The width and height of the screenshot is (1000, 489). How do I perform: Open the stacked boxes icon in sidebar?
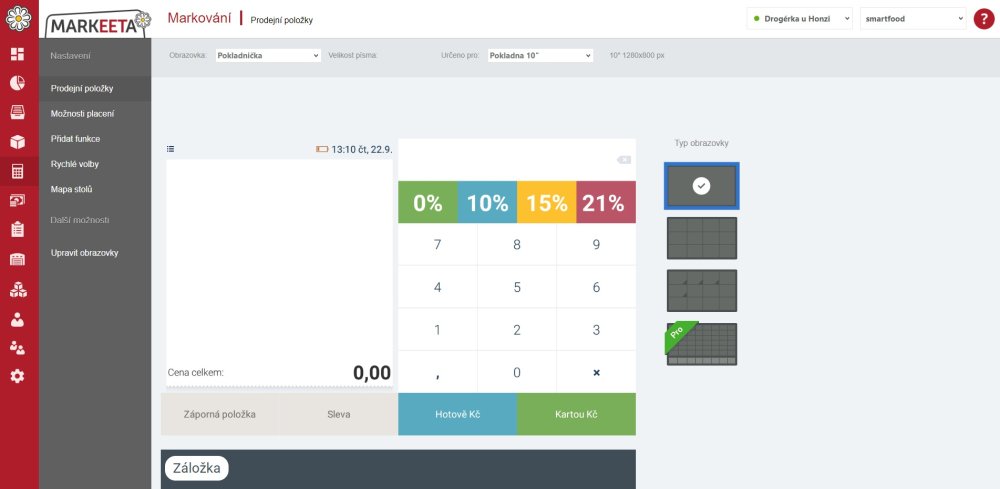tap(17, 290)
